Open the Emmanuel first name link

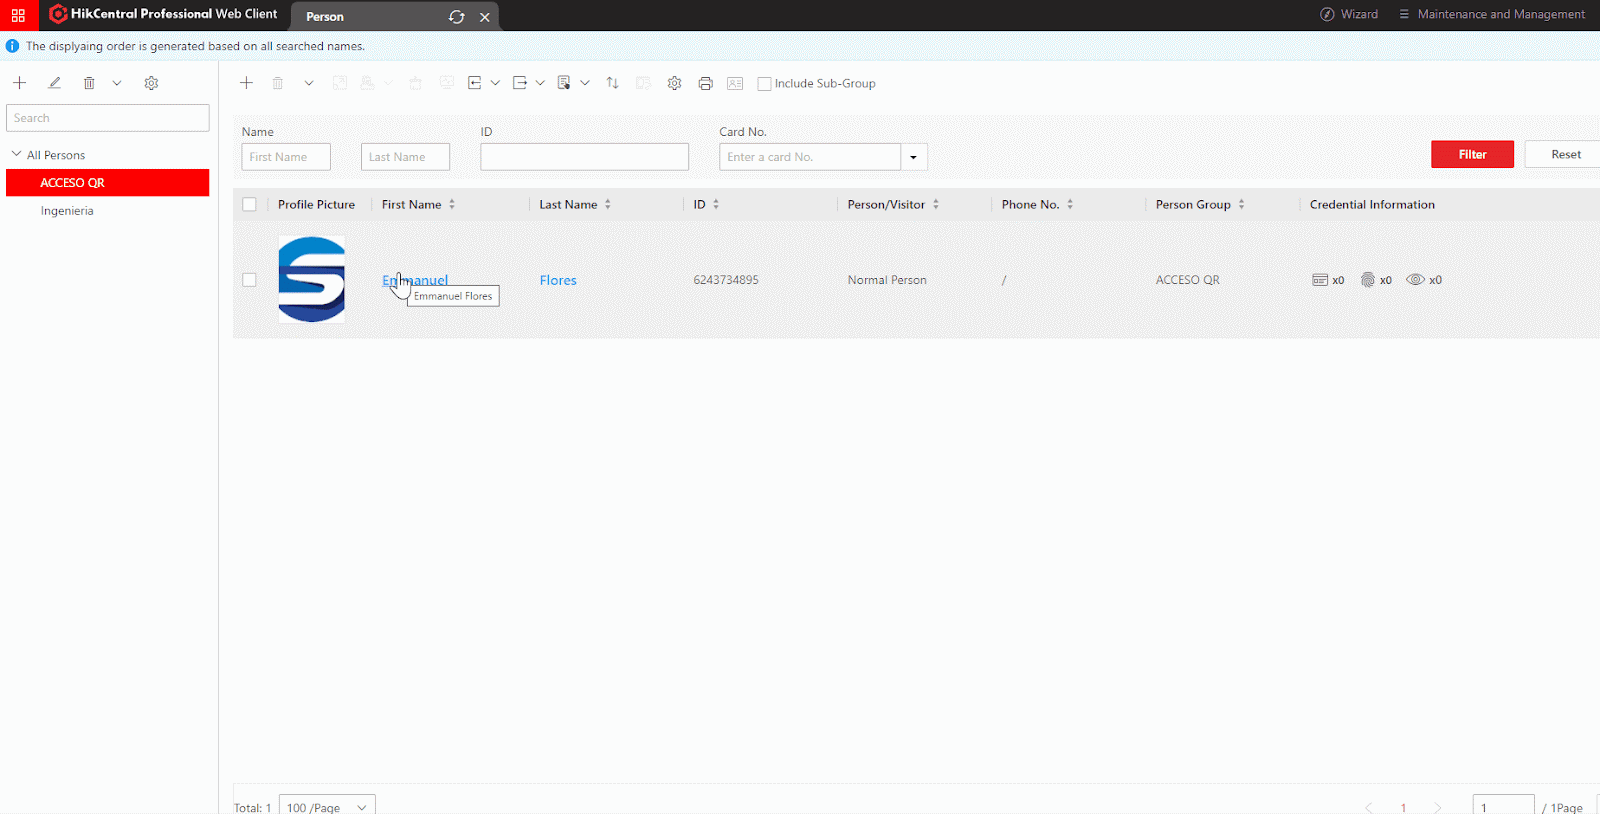(x=415, y=280)
